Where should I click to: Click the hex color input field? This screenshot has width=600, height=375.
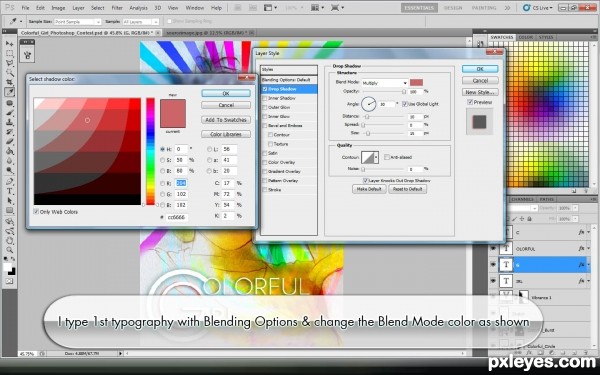(177, 217)
